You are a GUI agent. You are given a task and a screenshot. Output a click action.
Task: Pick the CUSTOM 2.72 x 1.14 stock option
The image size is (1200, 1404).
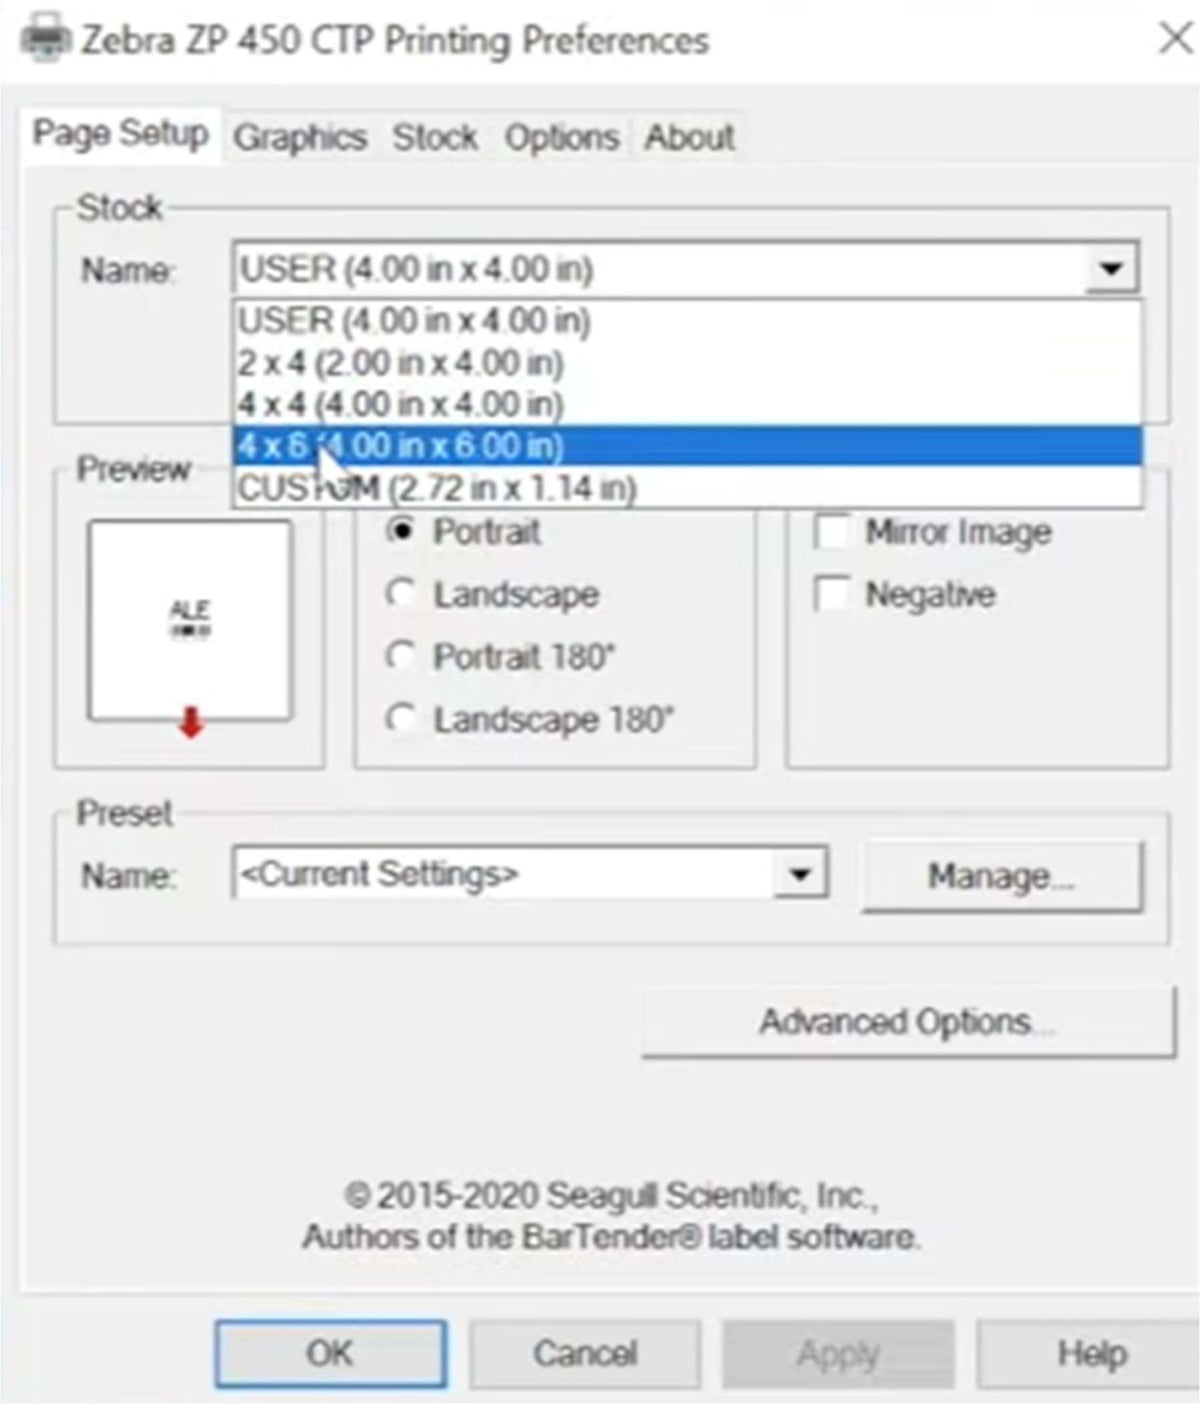coord(687,488)
